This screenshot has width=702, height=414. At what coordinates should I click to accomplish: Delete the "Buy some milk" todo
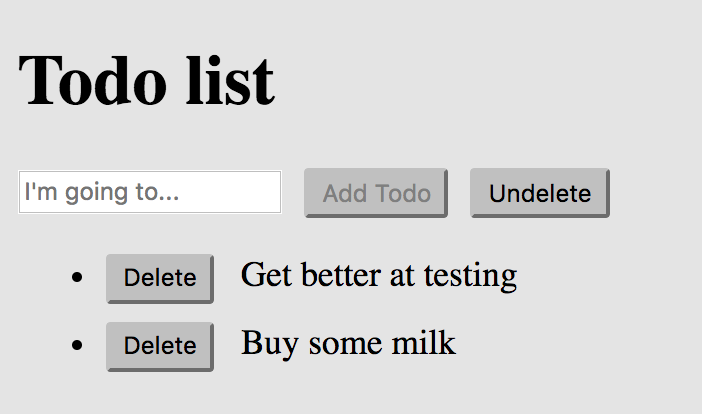coord(159,346)
